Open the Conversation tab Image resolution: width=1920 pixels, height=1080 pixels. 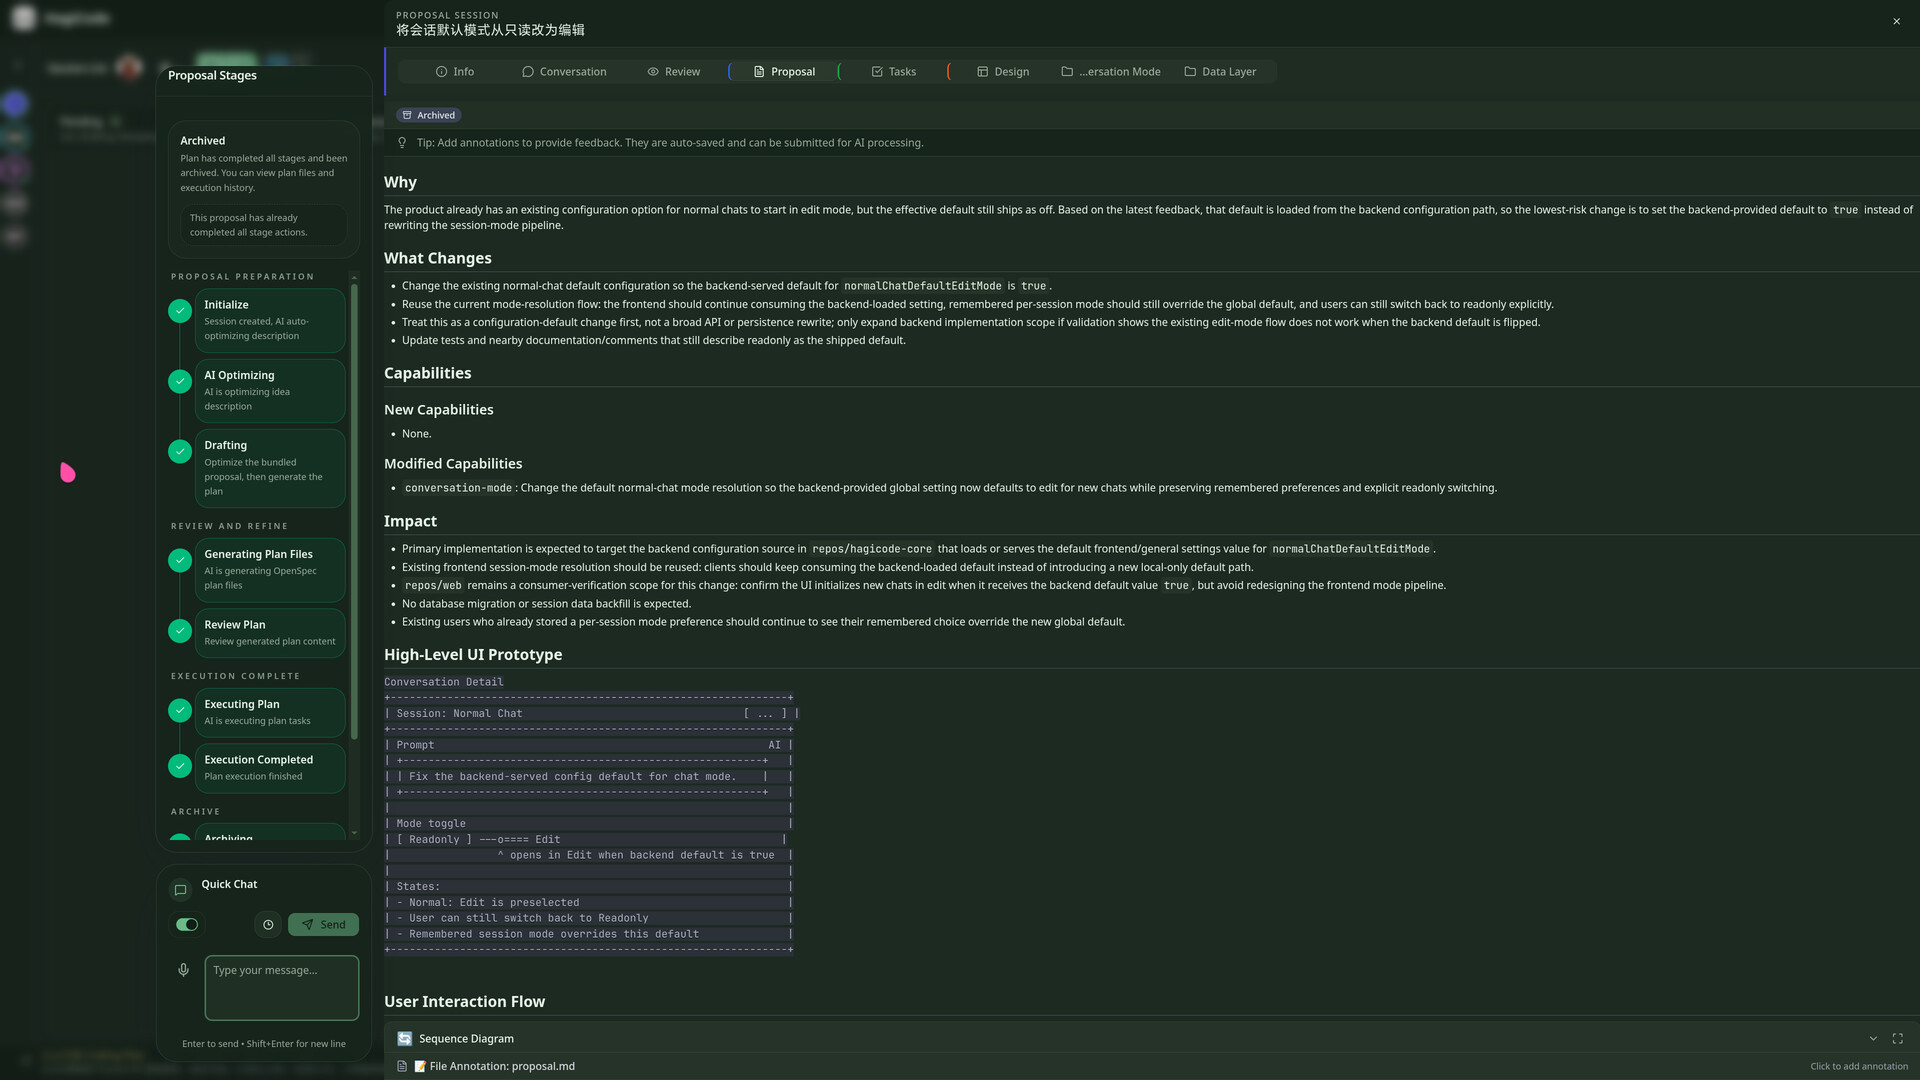[564, 72]
